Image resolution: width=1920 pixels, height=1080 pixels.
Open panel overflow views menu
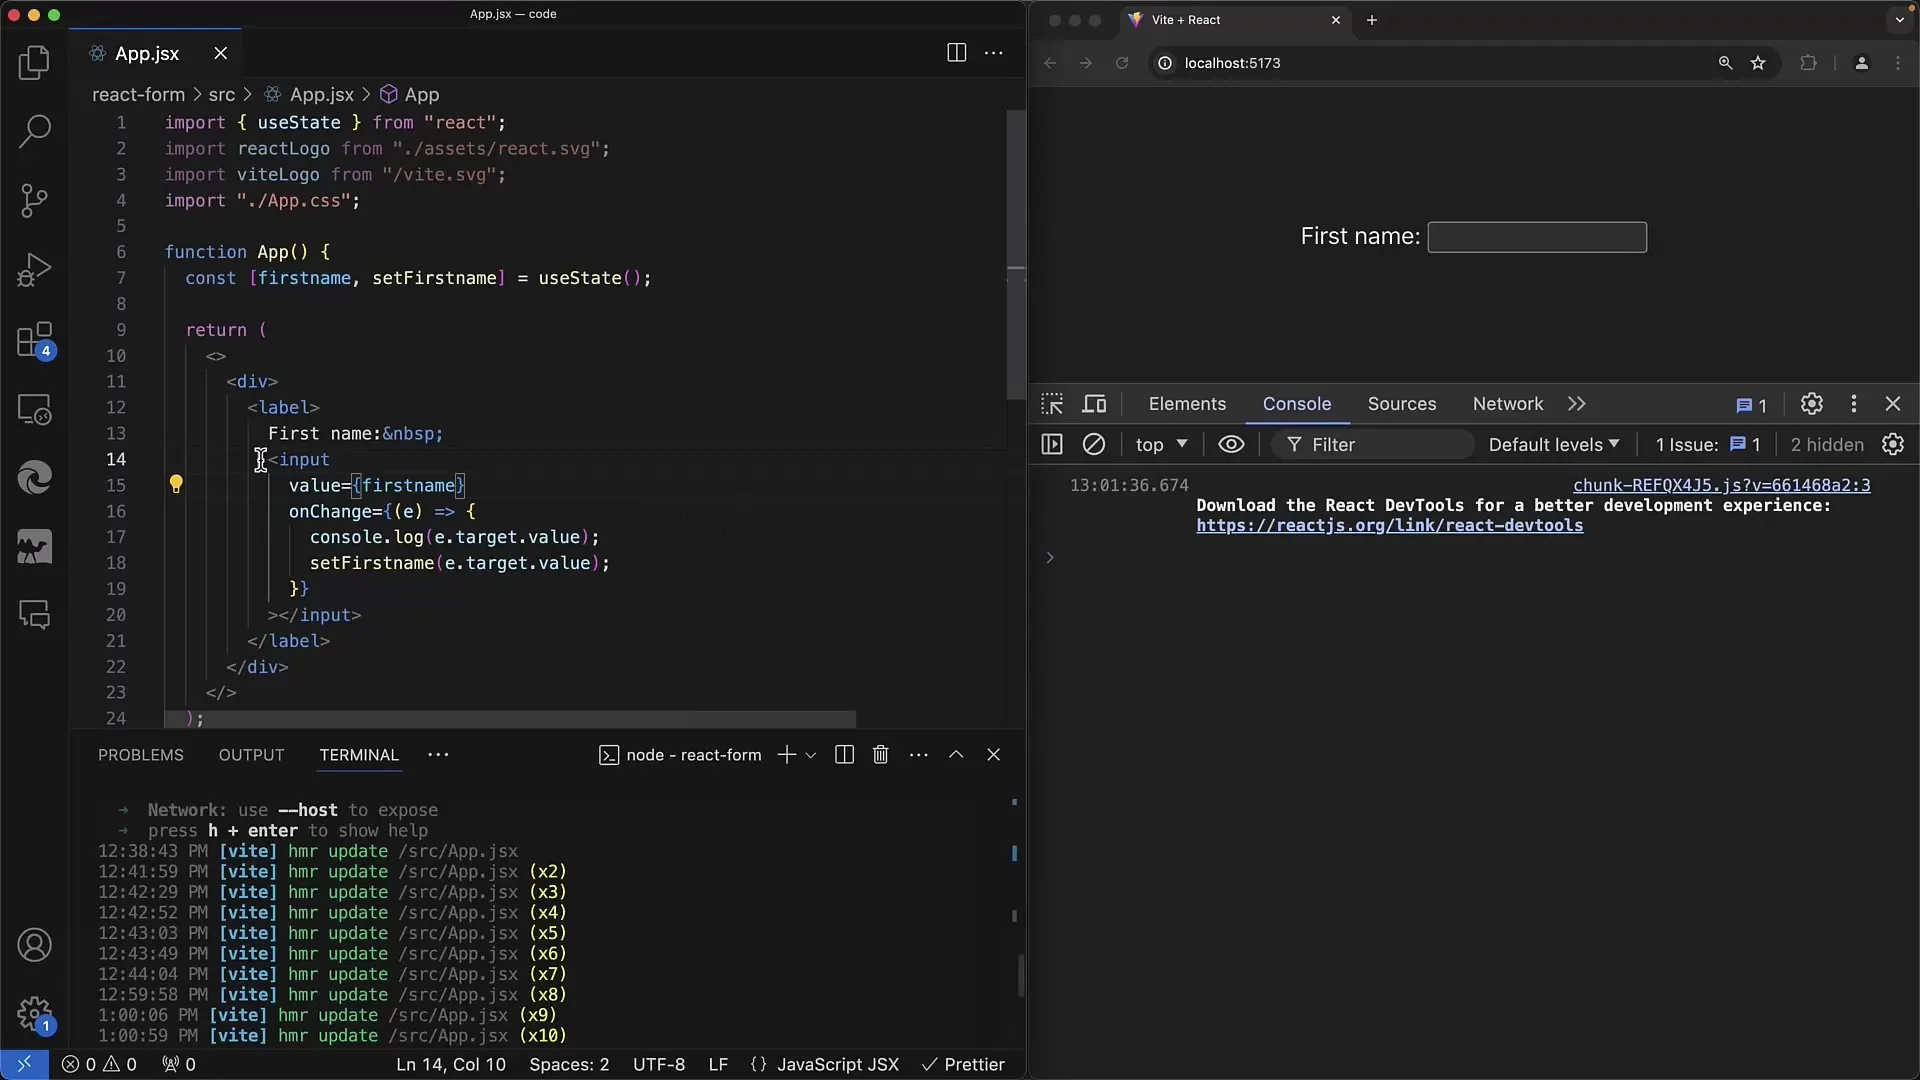(x=438, y=755)
